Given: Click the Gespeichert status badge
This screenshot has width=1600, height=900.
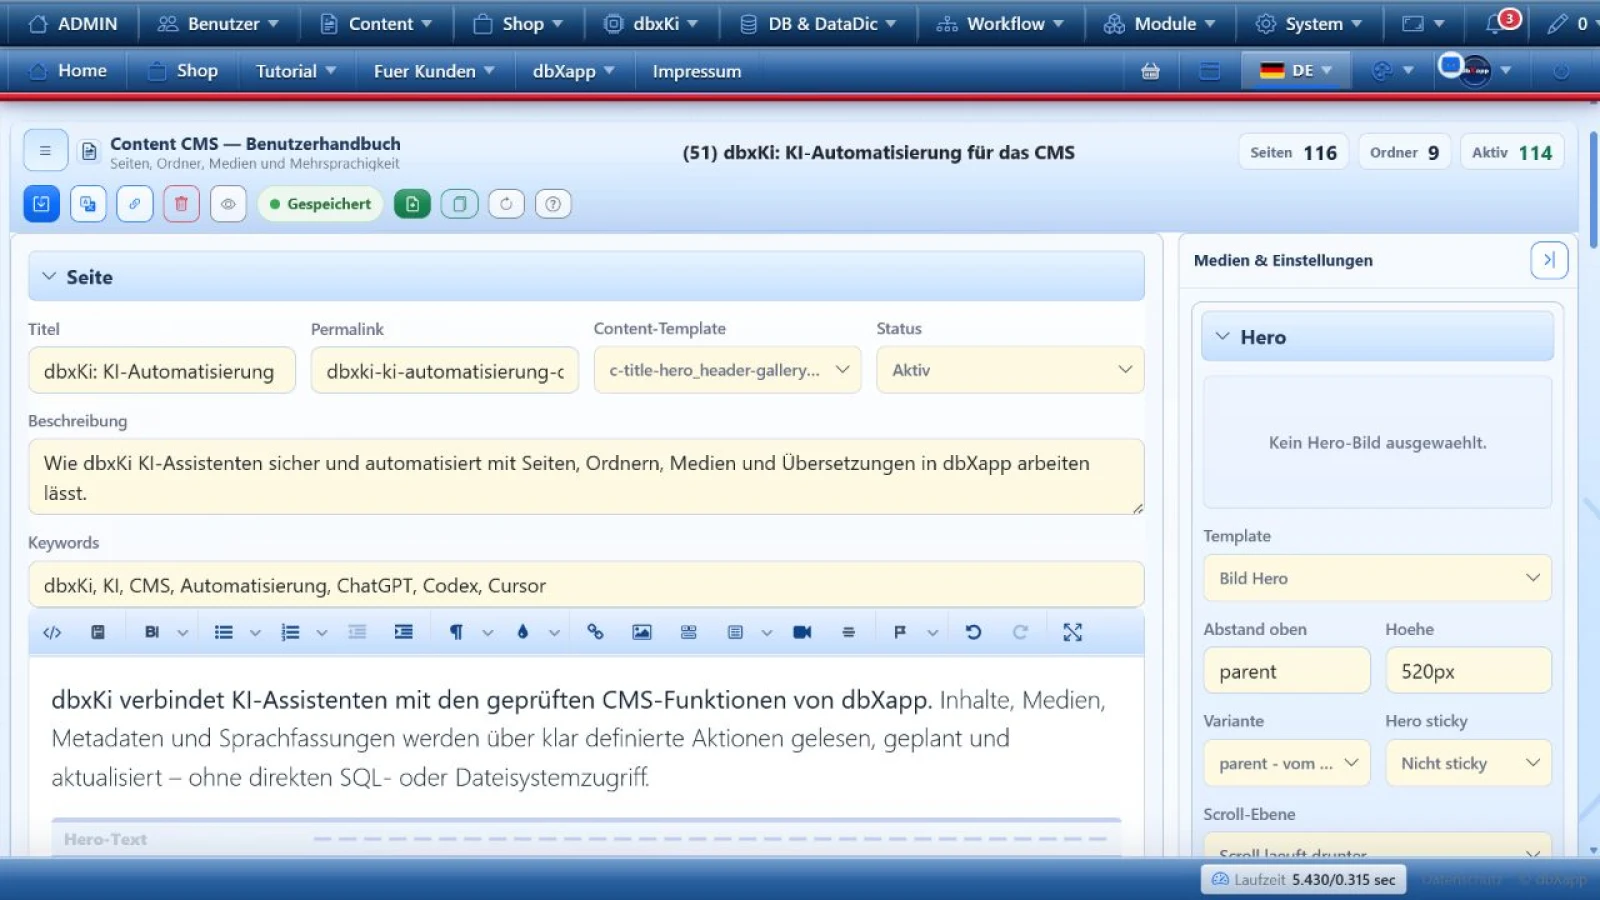Looking at the screenshot, I should (320, 204).
